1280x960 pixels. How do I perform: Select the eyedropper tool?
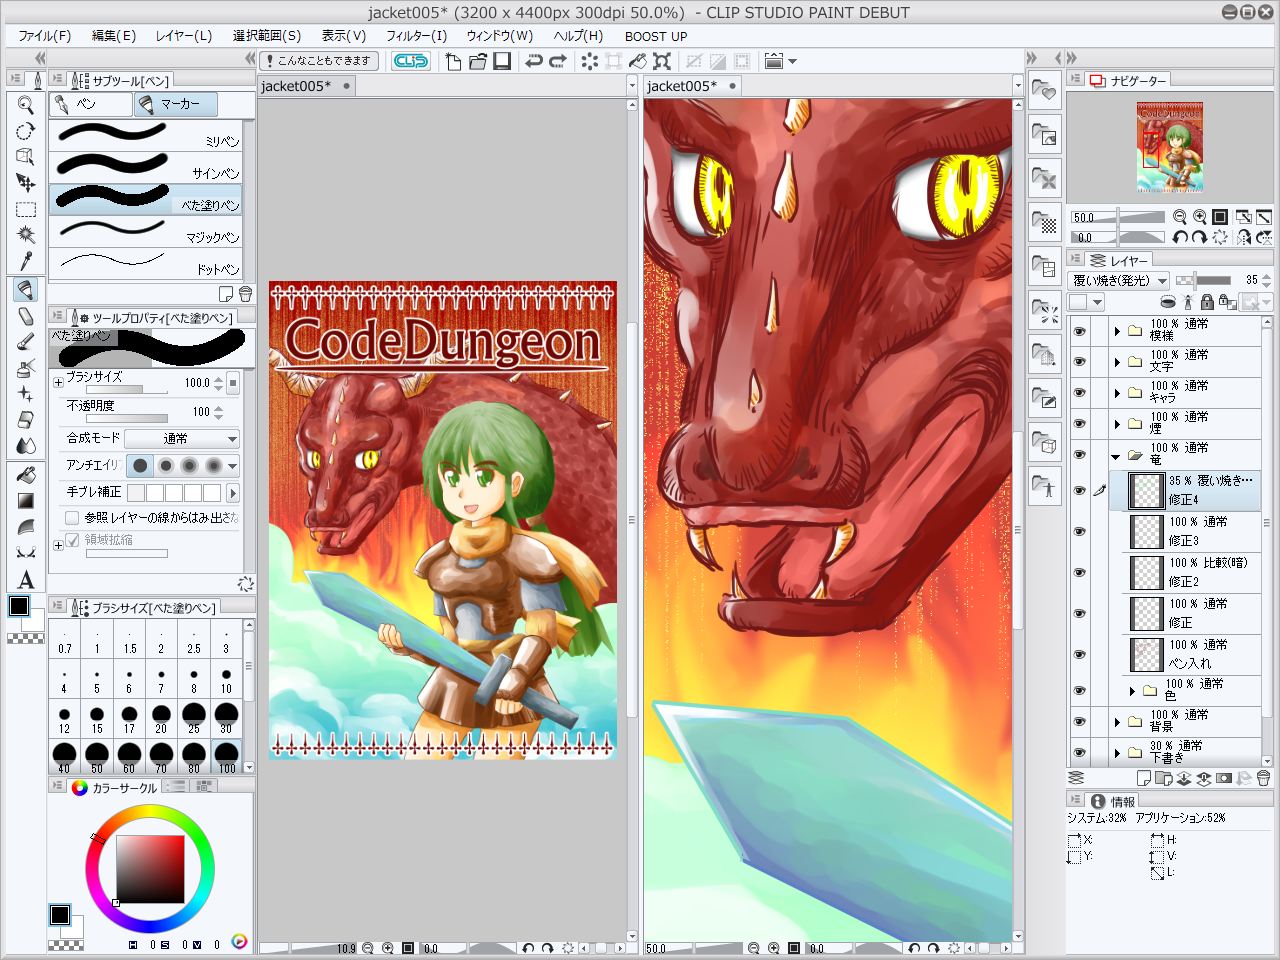coord(26,261)
